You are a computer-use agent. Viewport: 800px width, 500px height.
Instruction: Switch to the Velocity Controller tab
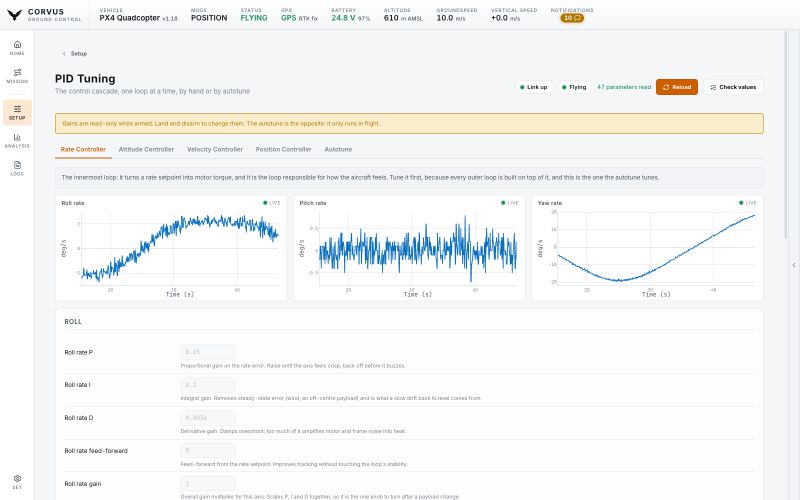click(215, 149)
